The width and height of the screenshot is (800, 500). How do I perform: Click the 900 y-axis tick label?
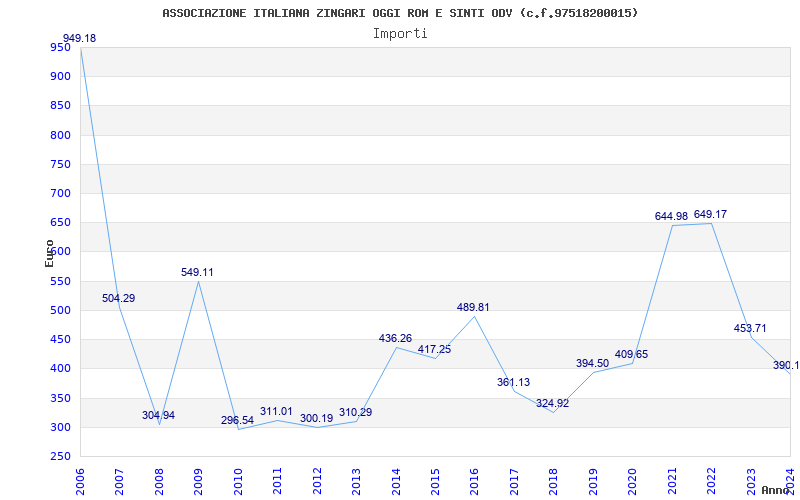click(x=60, y=77)
